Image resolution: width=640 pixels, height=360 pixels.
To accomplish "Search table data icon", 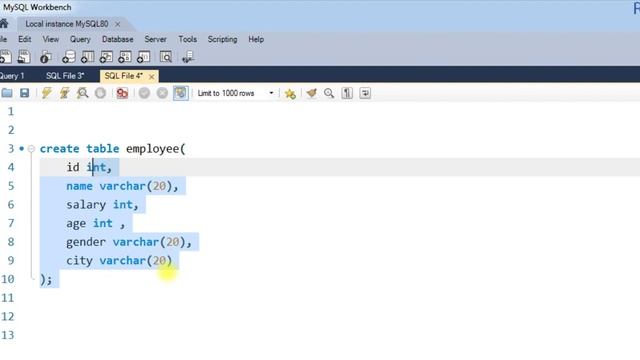I will pyautogui.click(x=166, y=57).
